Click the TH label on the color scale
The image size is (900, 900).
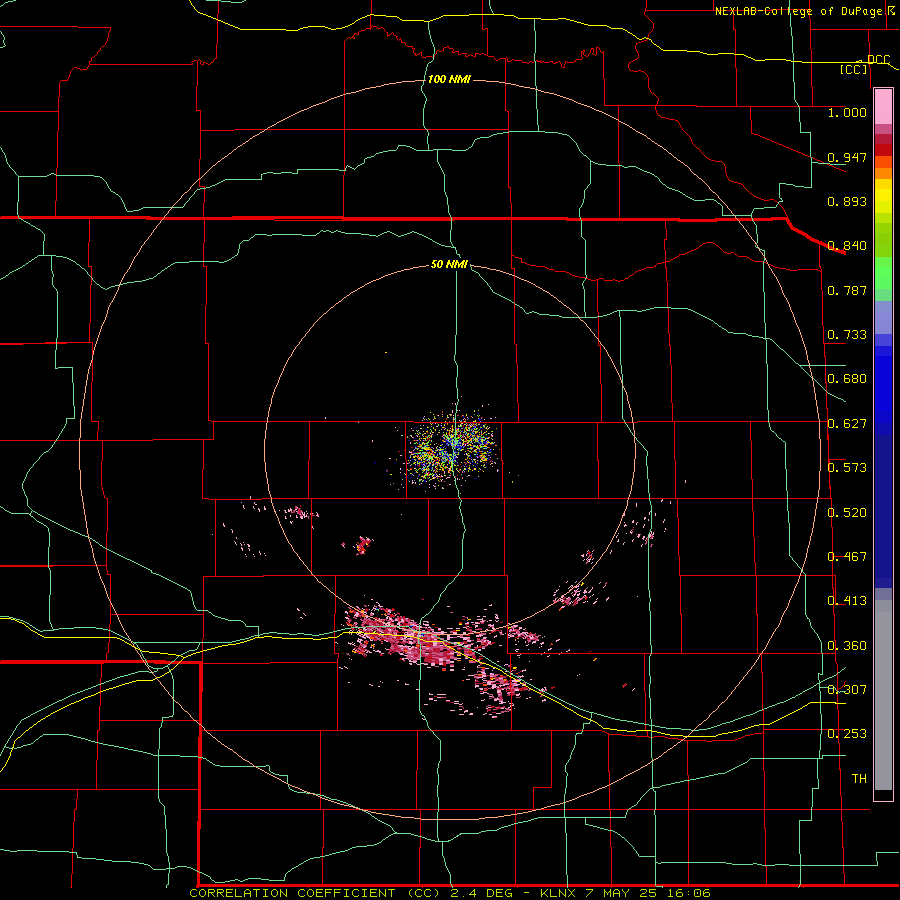click(859, 779)
